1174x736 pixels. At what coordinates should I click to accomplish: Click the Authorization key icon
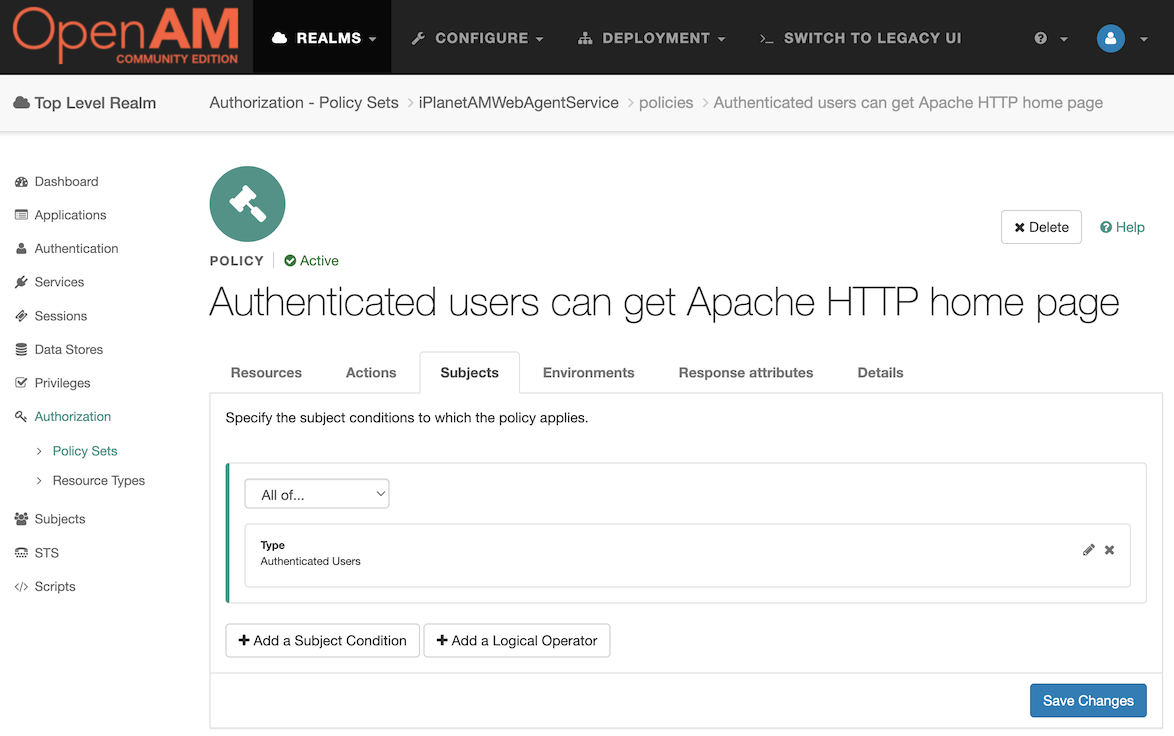tap(21, 416)
